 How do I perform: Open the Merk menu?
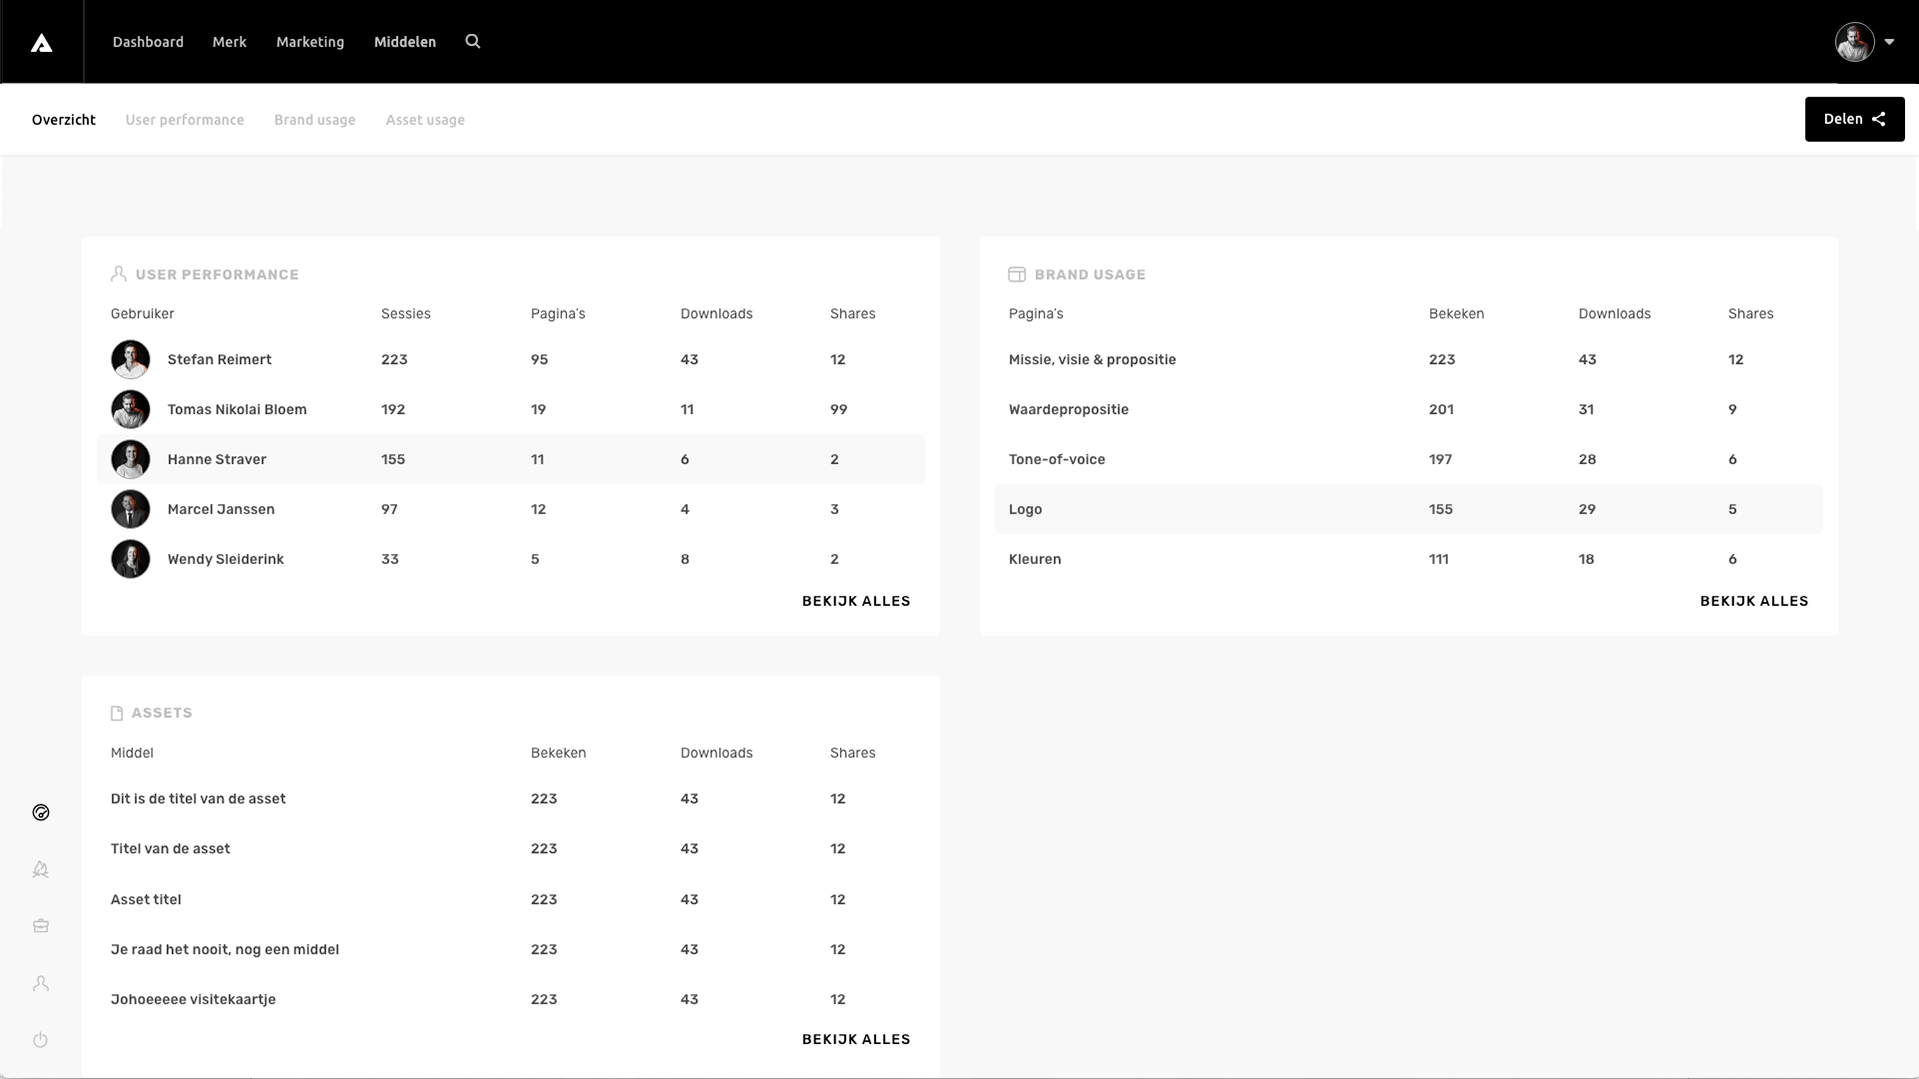point(229,42)
